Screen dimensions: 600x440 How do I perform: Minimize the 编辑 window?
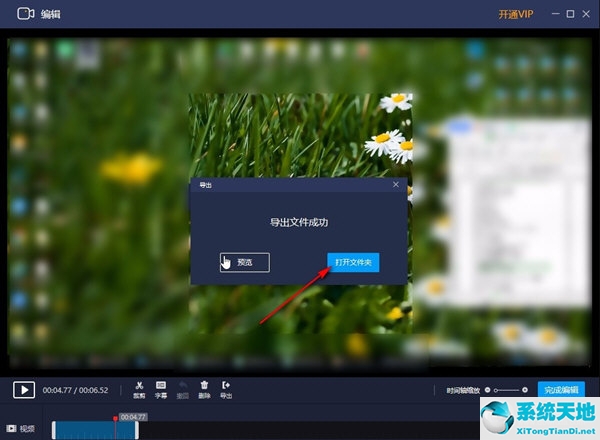556,14
